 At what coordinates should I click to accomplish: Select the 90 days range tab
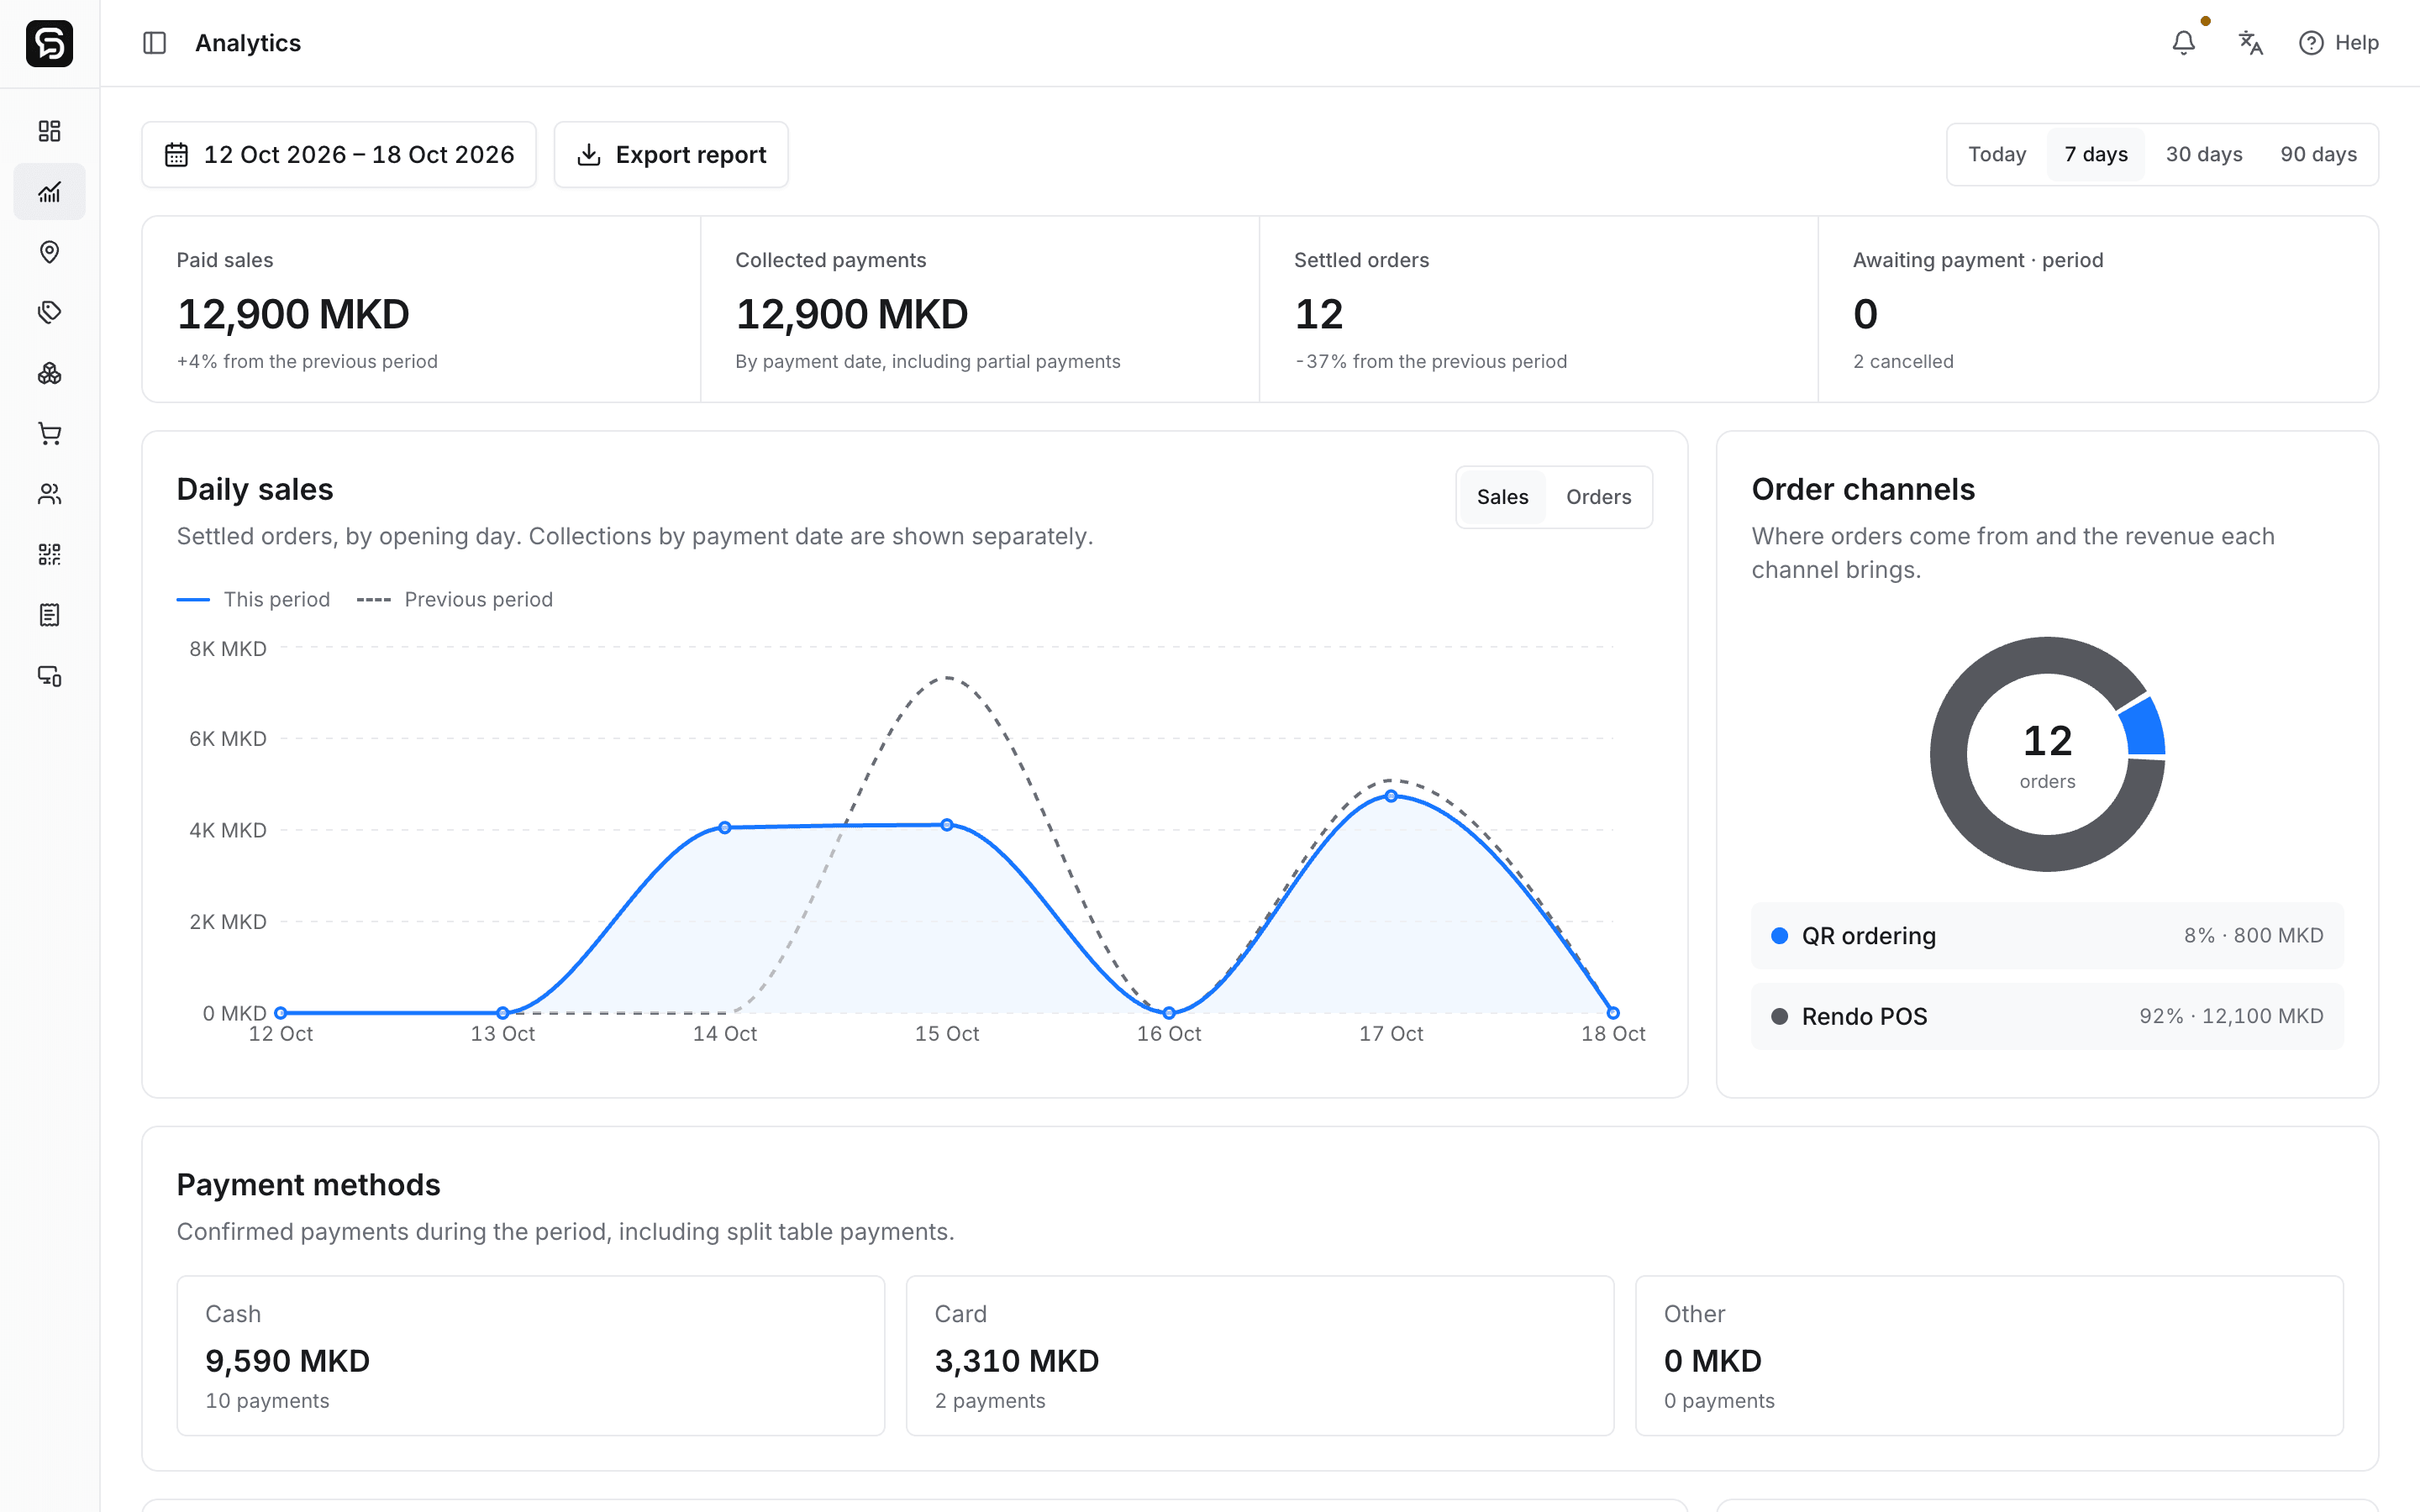pyautogui.click(x=2318, y=155)
